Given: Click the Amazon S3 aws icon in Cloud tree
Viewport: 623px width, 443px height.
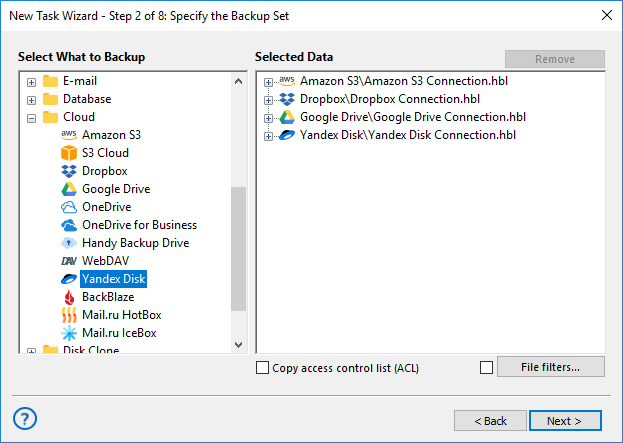Looking at the screenshot, I should click(x=69, y=135).
